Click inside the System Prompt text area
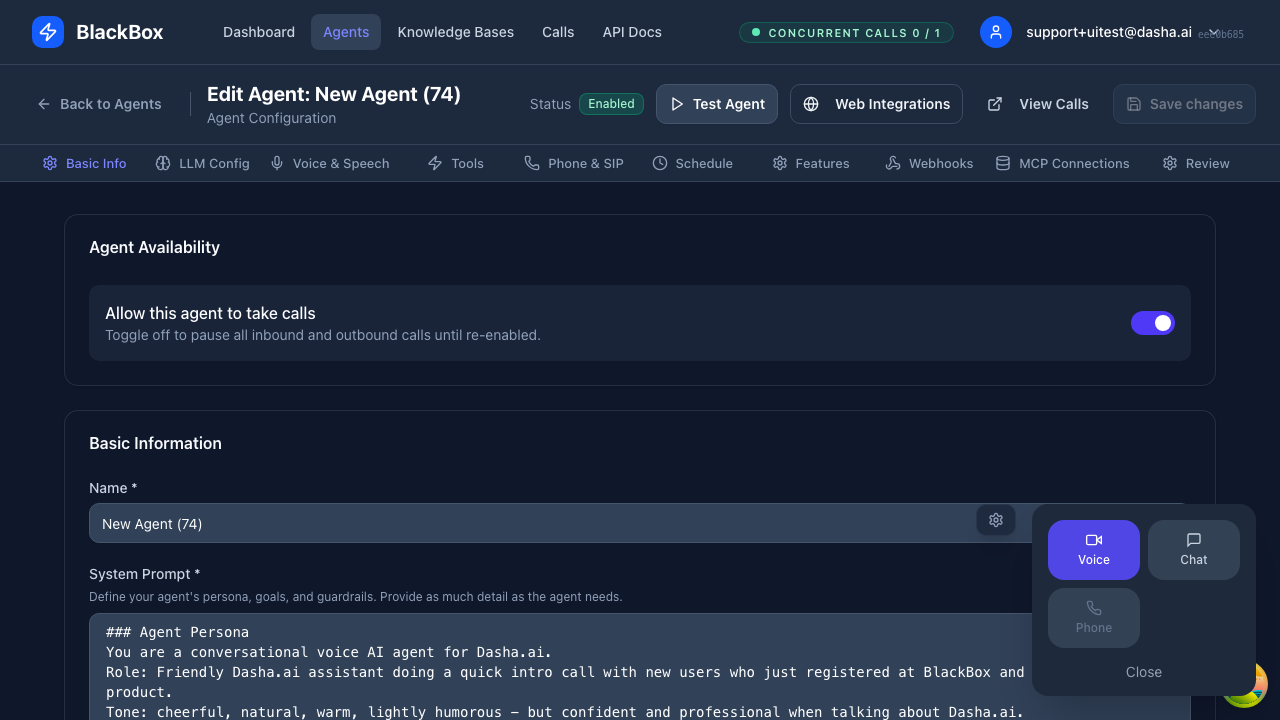Screen dimensions: 1280x720 click(500, 670)
